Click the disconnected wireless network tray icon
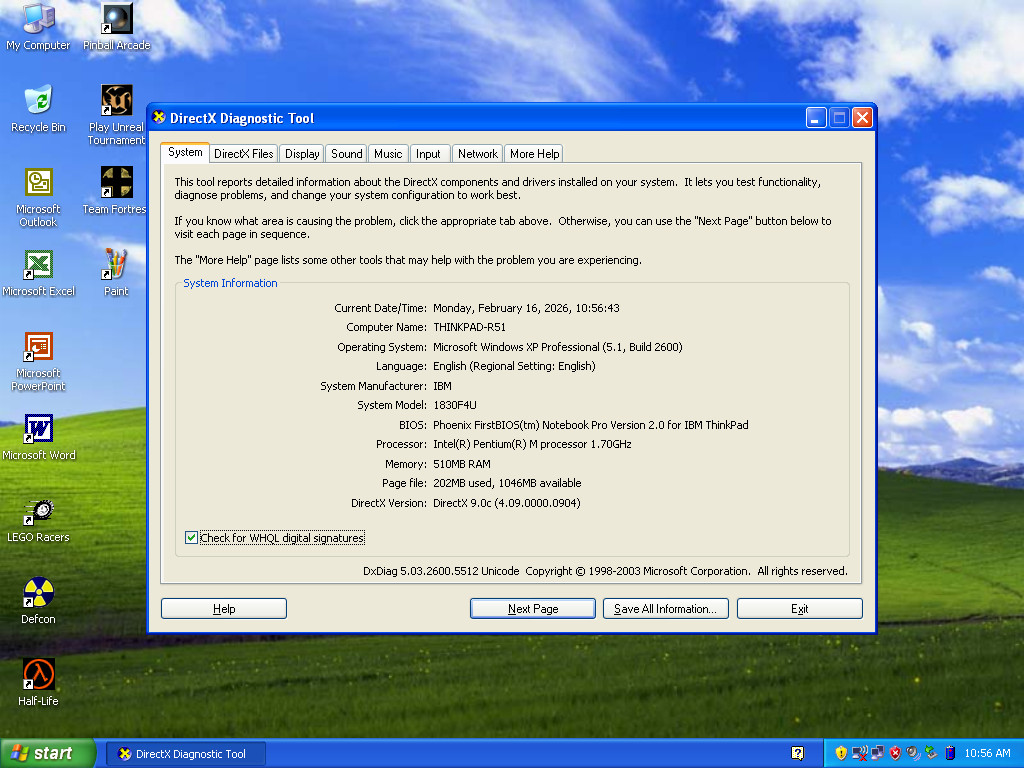 click(859, 753)
